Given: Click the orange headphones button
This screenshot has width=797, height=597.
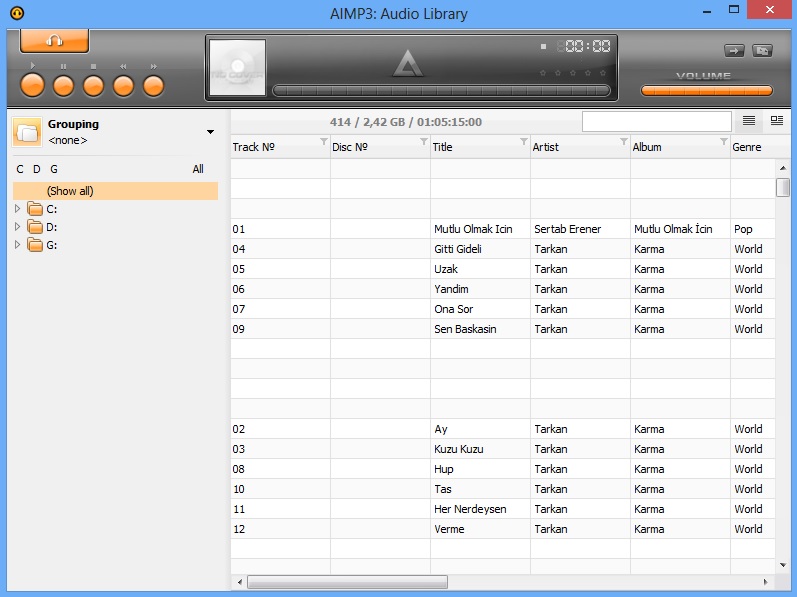Looking at the screenshot, I should point(54,41).
